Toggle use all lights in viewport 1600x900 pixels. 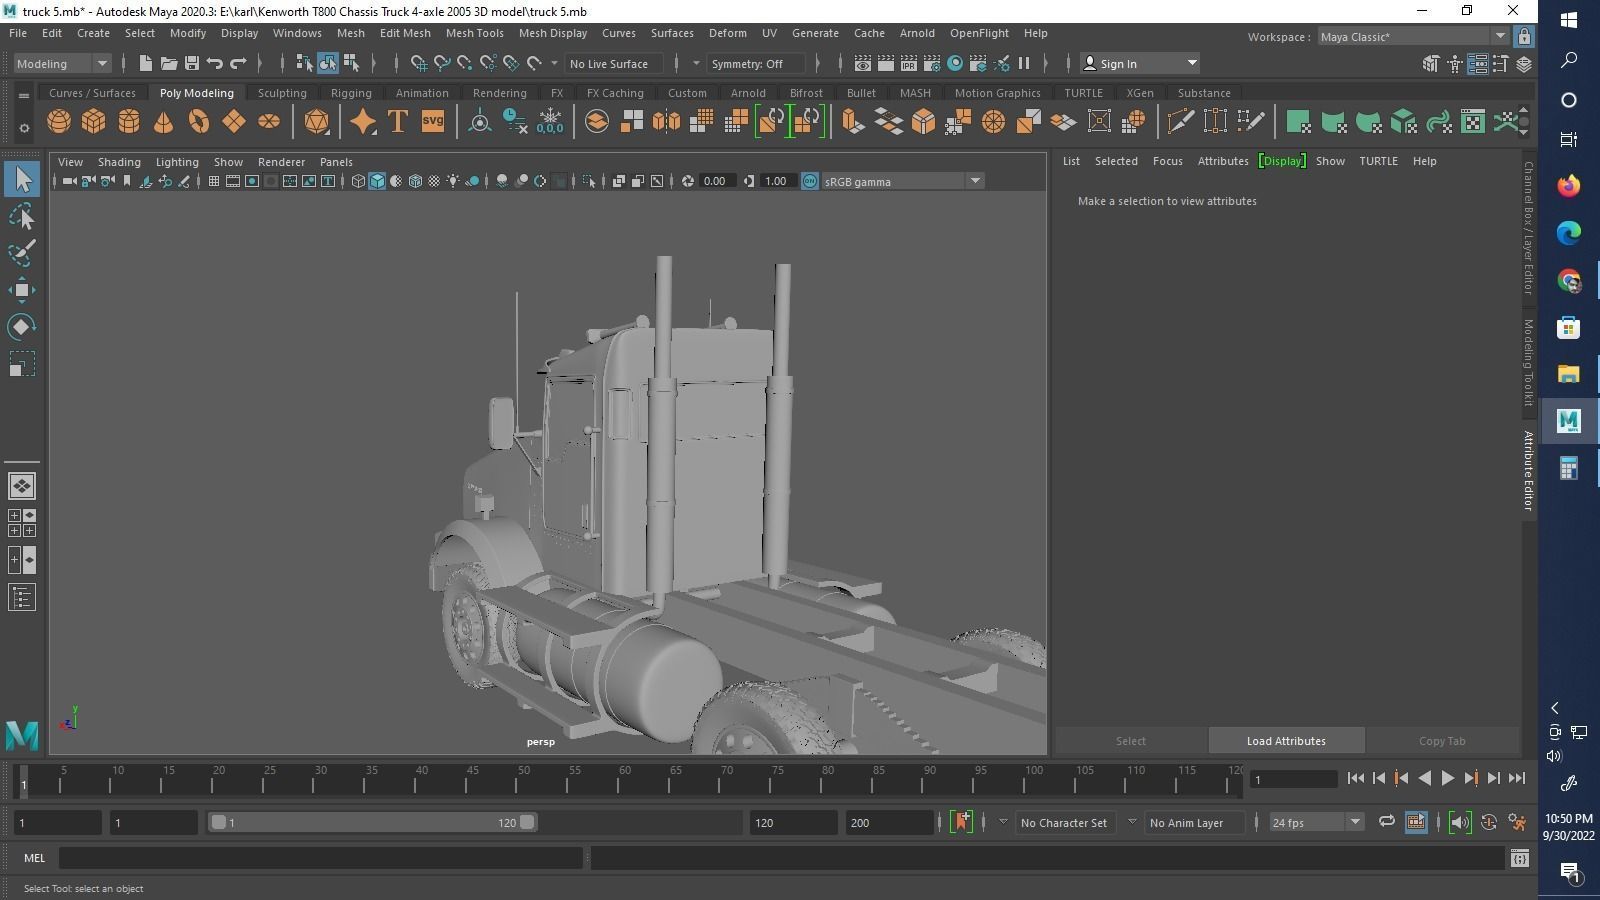(x=453, y=181)
